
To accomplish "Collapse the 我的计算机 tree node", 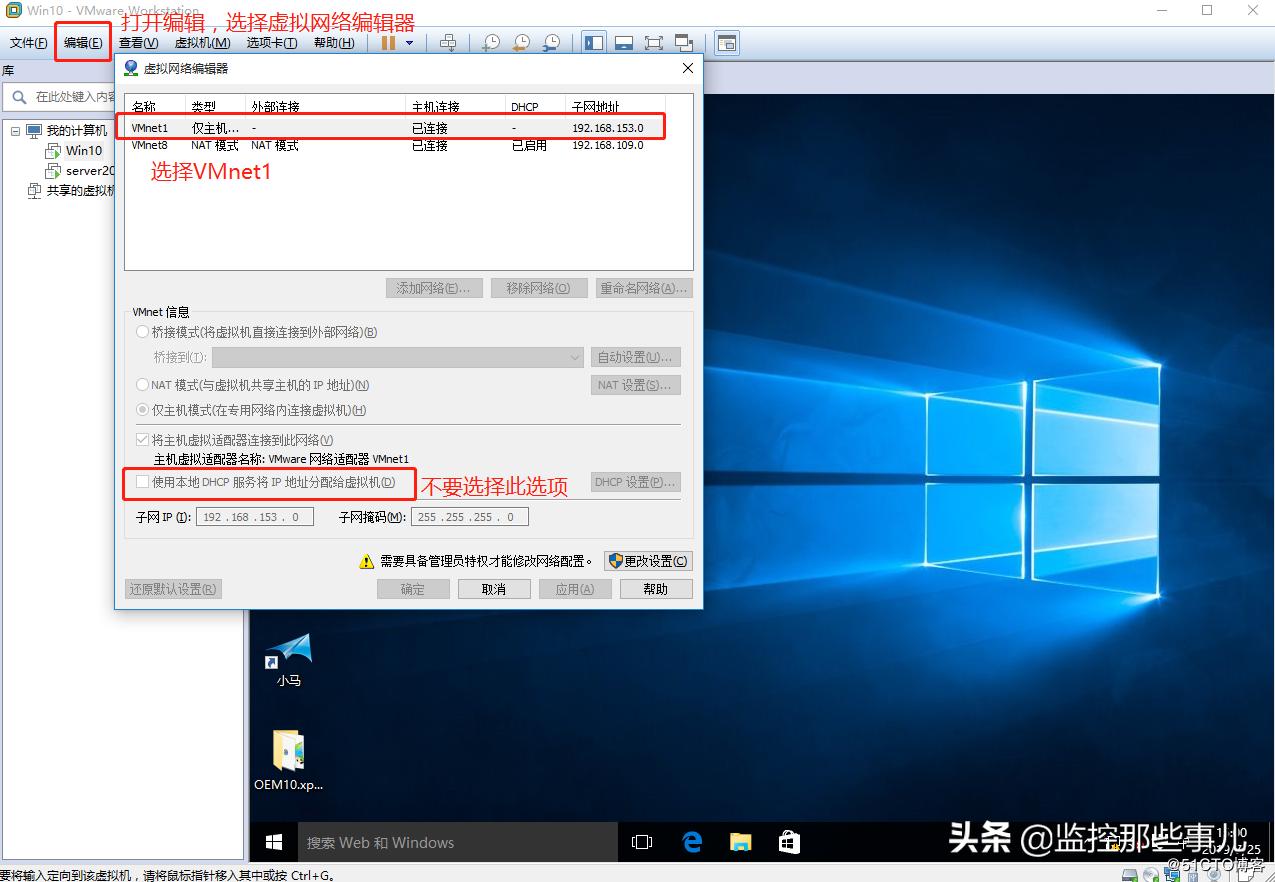I will pos(14,130).
